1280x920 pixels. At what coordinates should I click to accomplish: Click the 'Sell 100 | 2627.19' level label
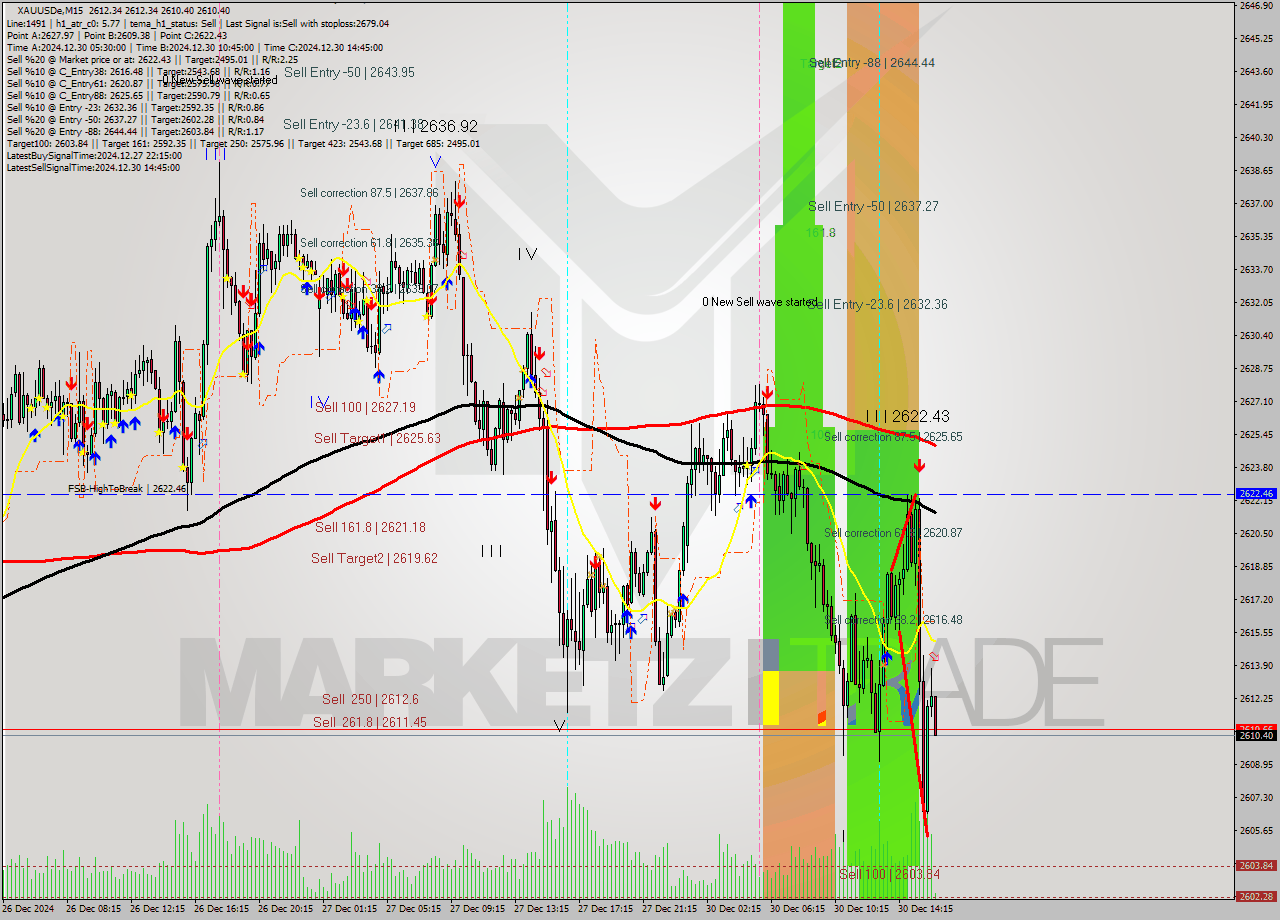click(x=365, y=408)
